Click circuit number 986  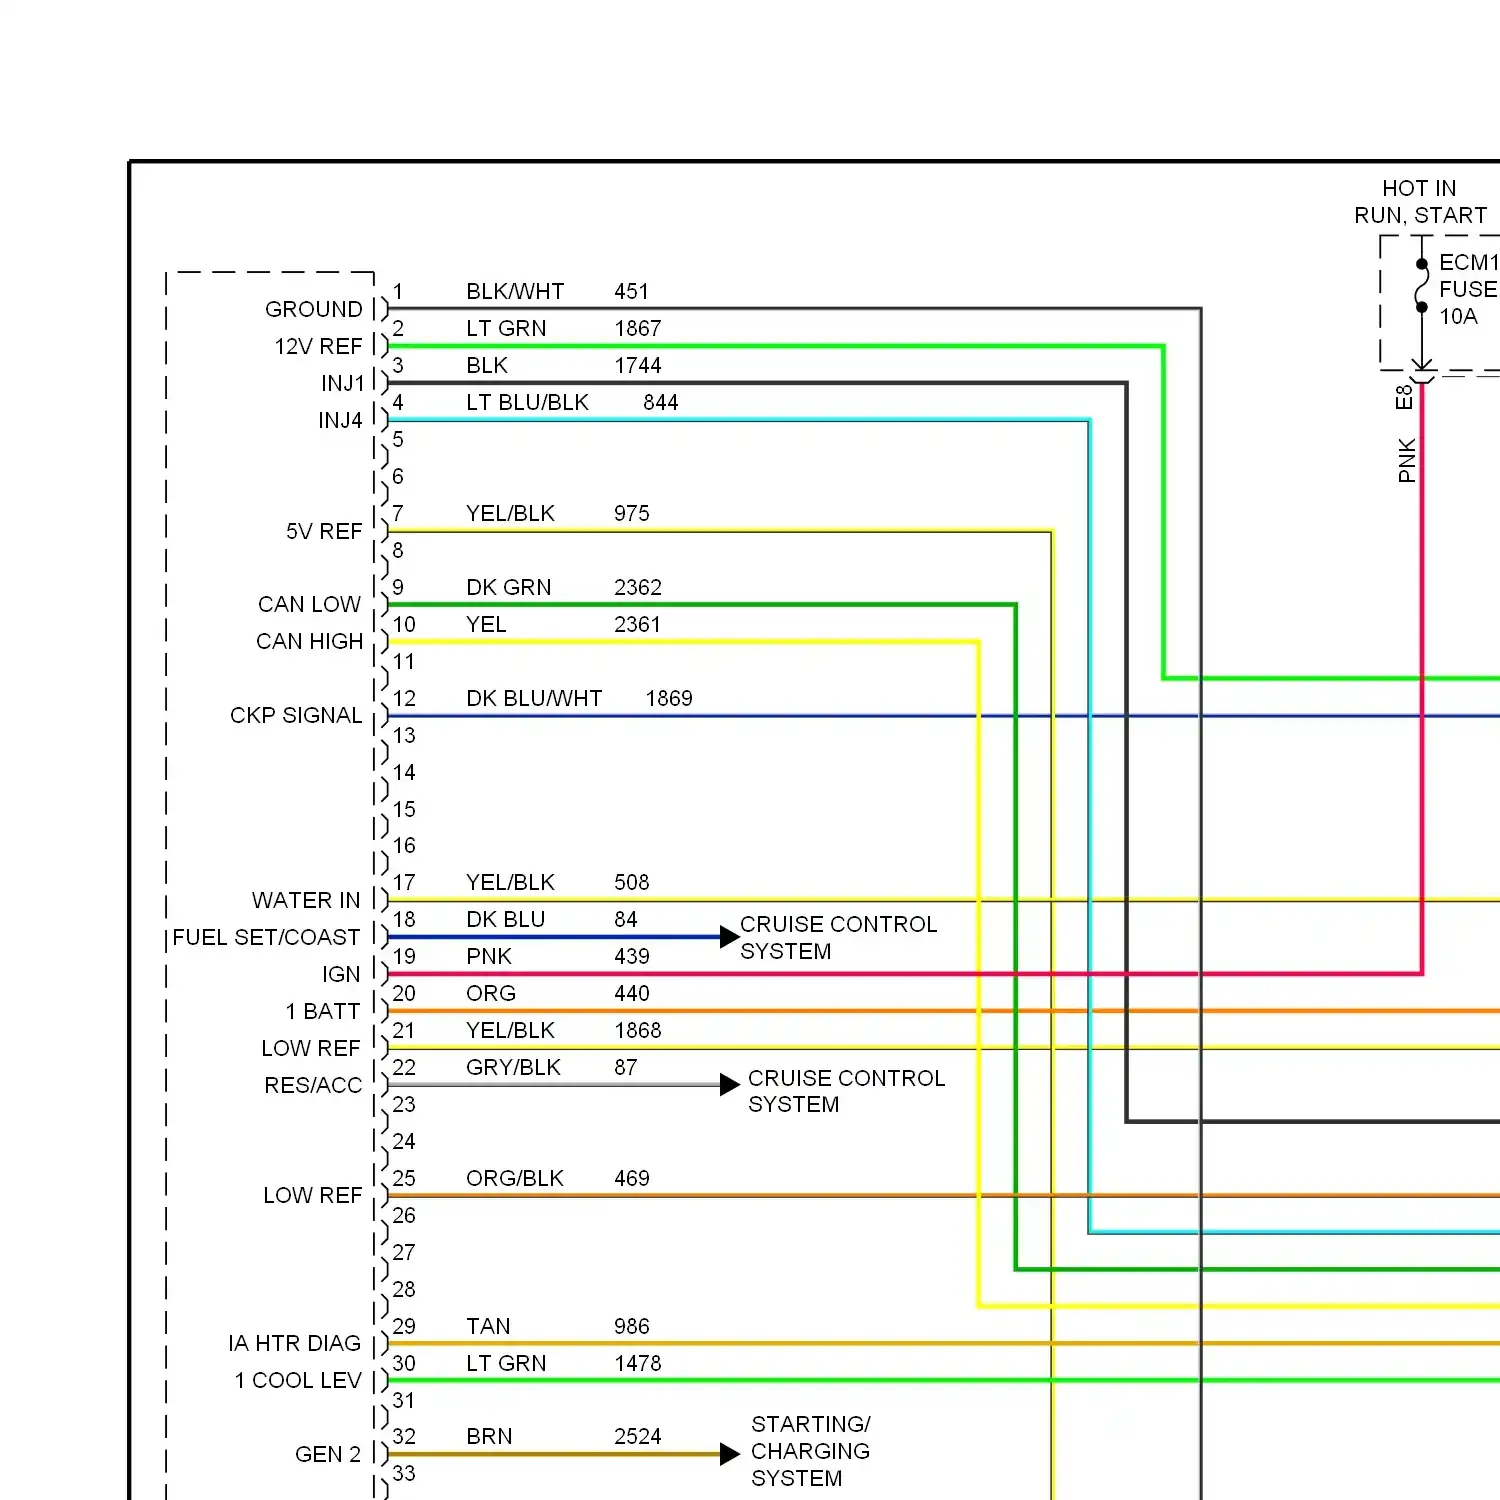(632, 1327)
